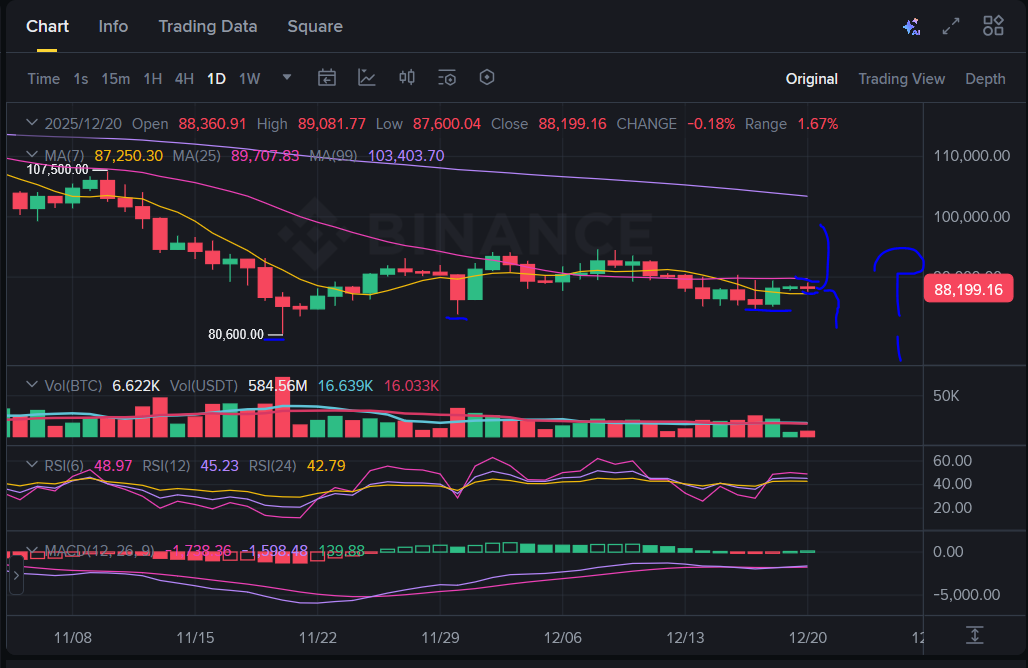Click the 110,000.00 price axis label
Image resolution: width=1028 pixels, height=668 pixels.
(x=972, y=155)
